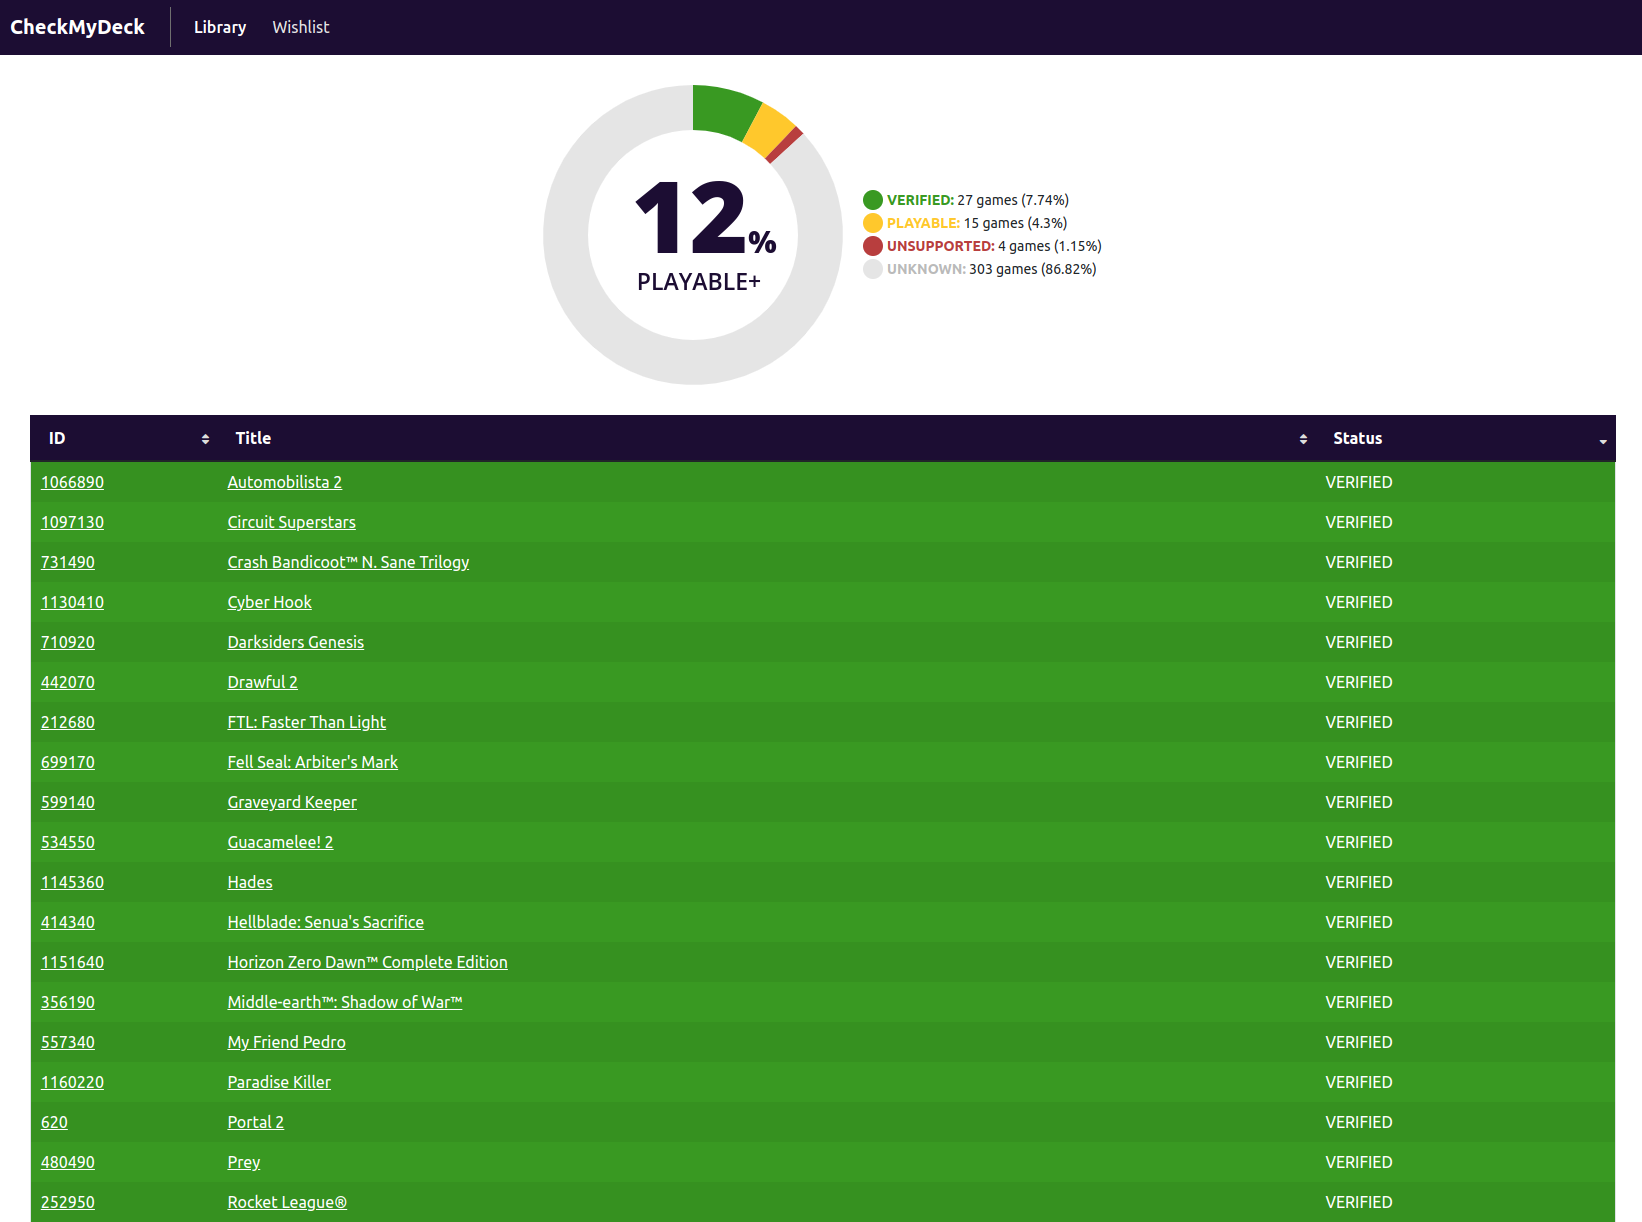
Task: Click app ID 710920 link
Action: coord(68,642)
